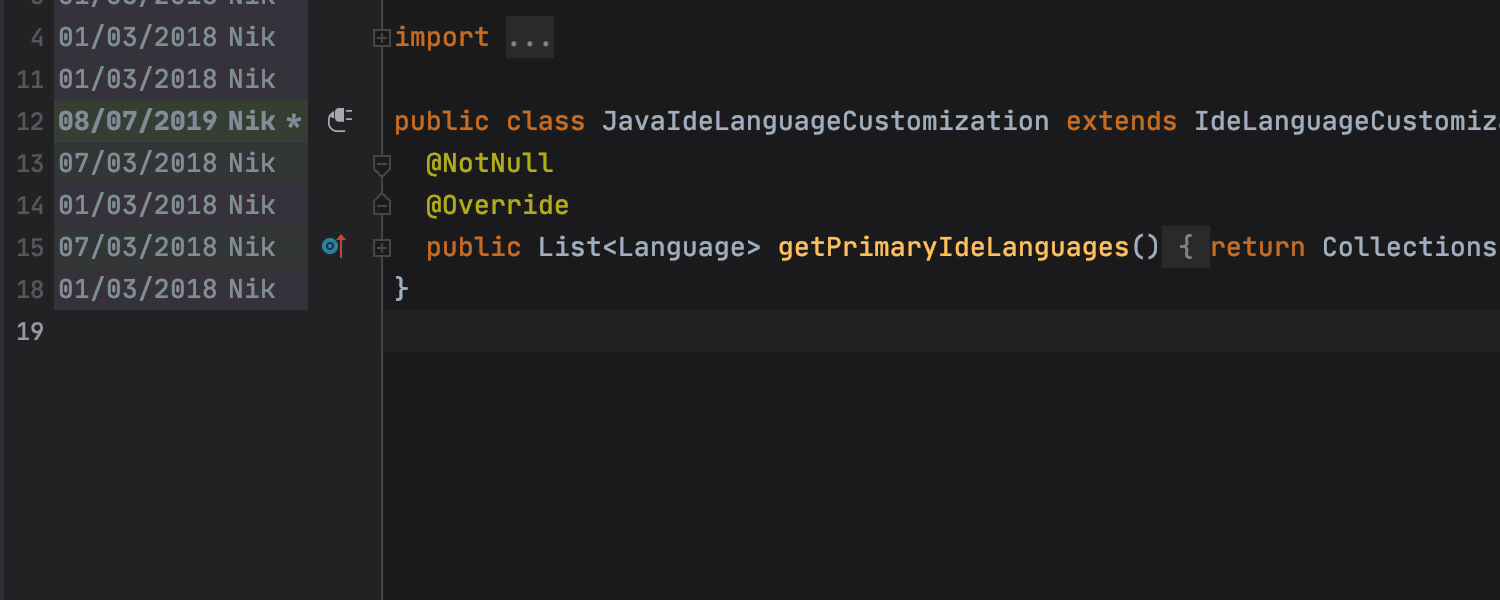Click the folded import ellipsis placeholder
This screenshot has height=600, width=1500.
pos(529,38)
